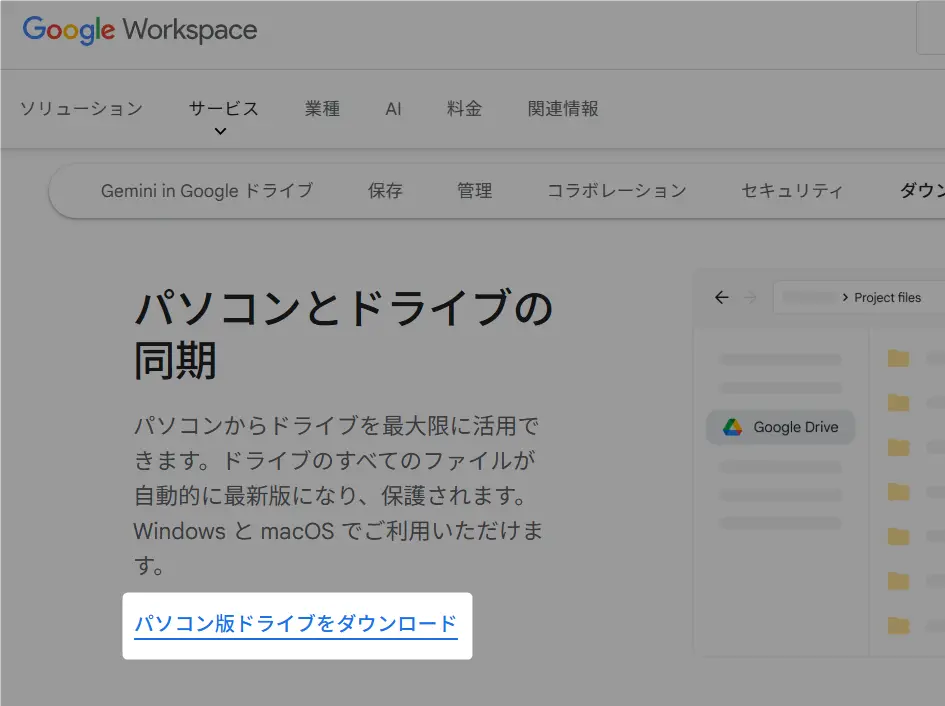Click the back arrow in the file browser illustration
The image size is (945, 706).
[x=722, y=297]
